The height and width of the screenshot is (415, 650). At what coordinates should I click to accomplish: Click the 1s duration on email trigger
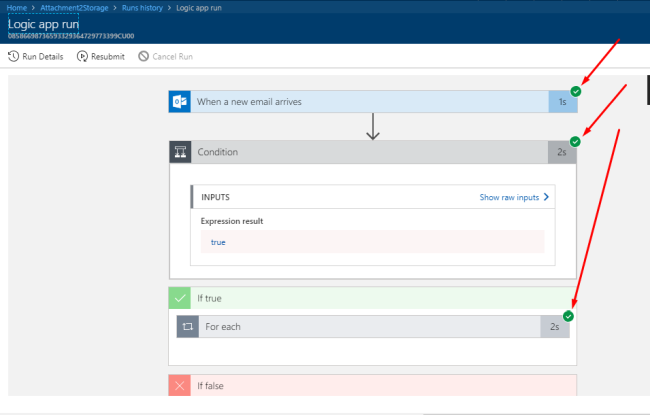click(563, 102)
